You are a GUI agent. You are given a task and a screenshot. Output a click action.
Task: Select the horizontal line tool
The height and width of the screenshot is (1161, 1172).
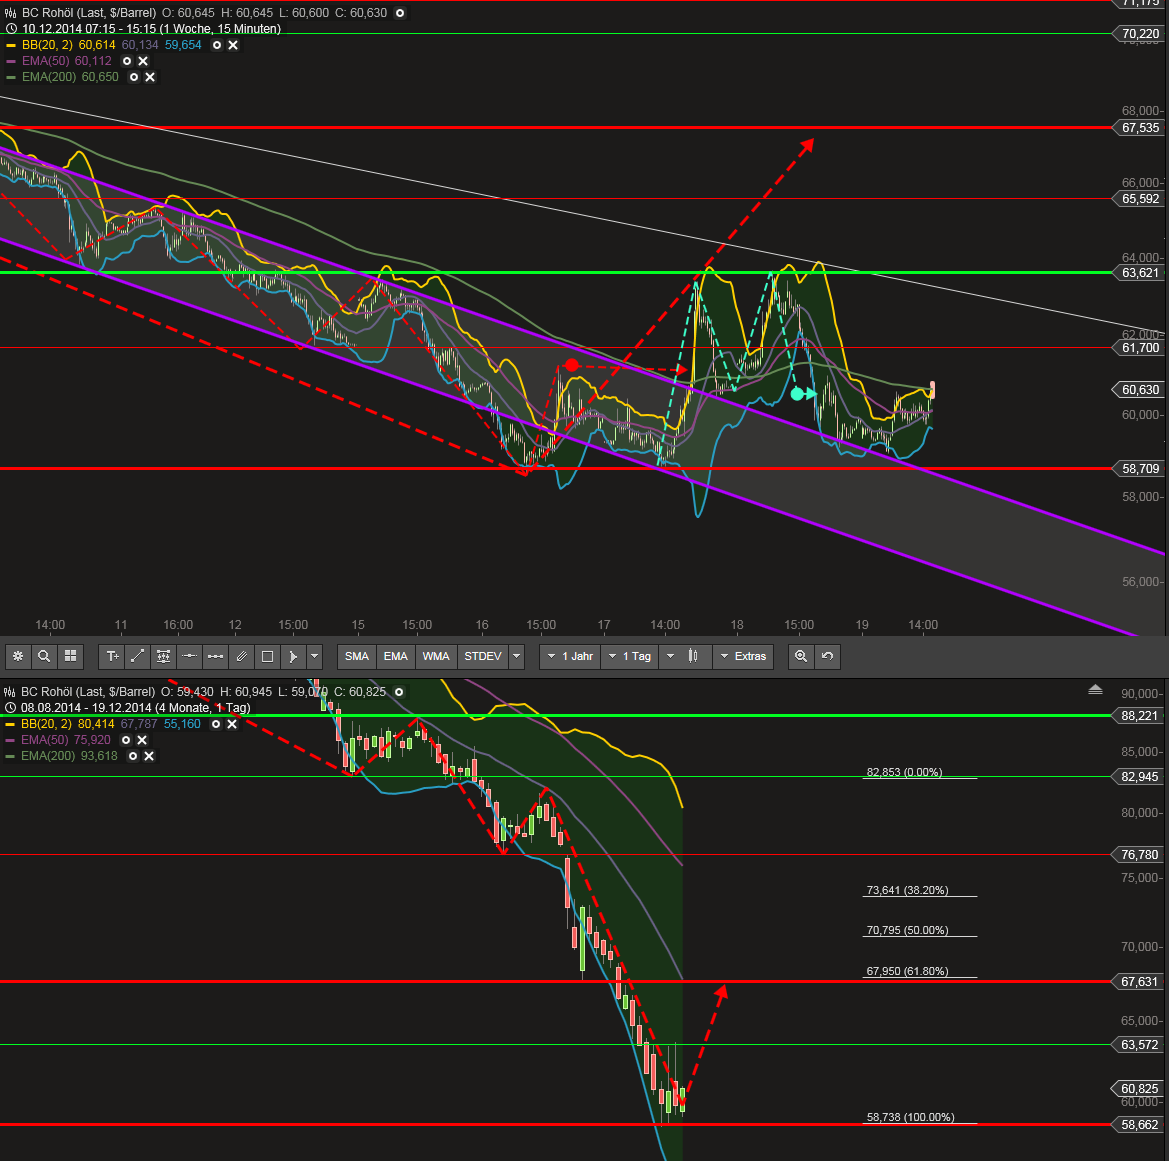189,656
